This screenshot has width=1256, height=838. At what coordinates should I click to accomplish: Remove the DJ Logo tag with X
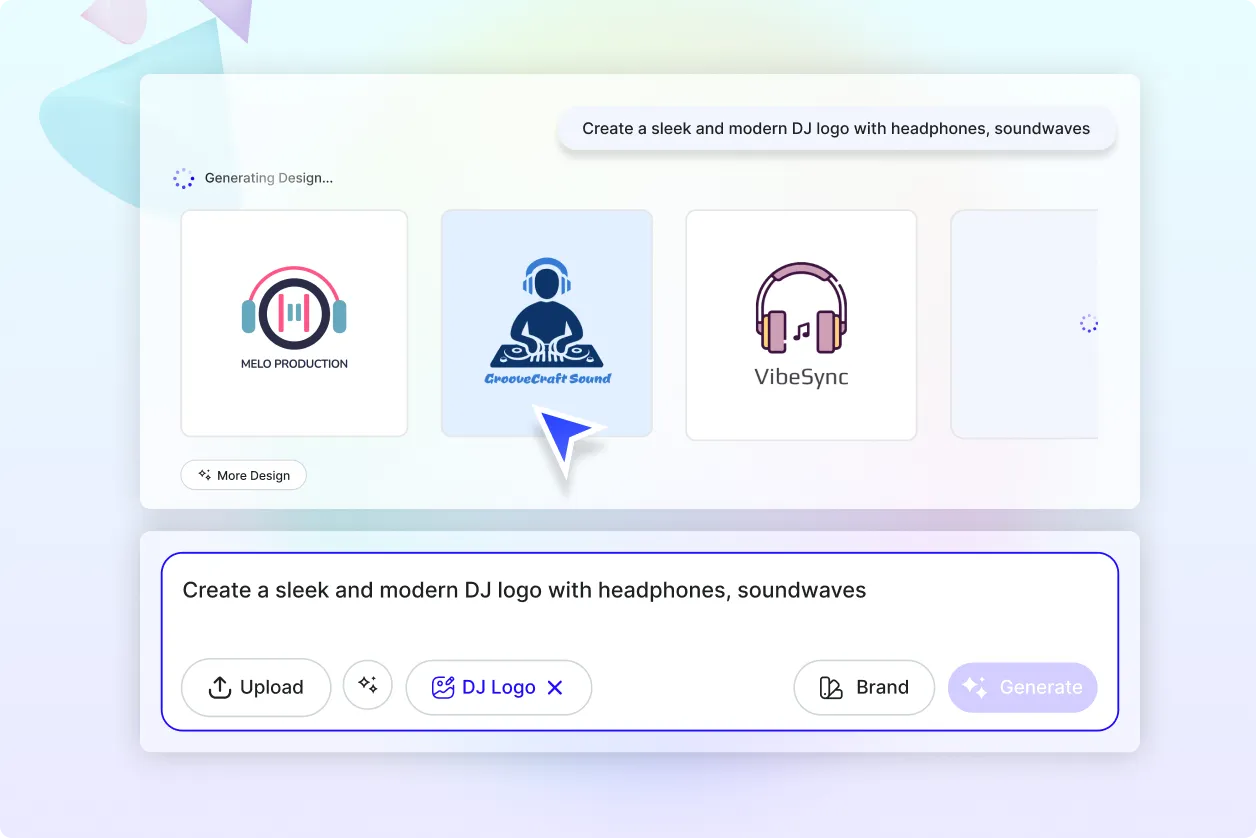[556, 687]
